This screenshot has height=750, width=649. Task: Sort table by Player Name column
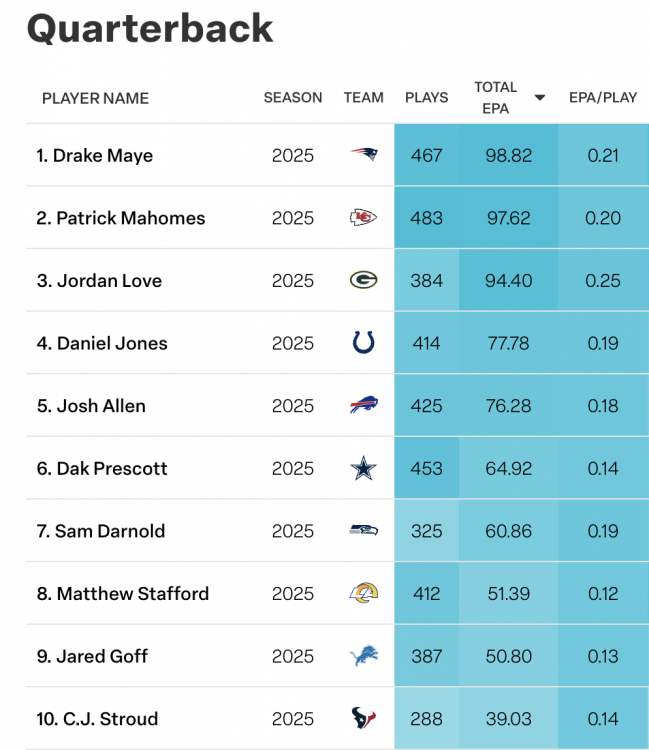[x=95, y=98]
